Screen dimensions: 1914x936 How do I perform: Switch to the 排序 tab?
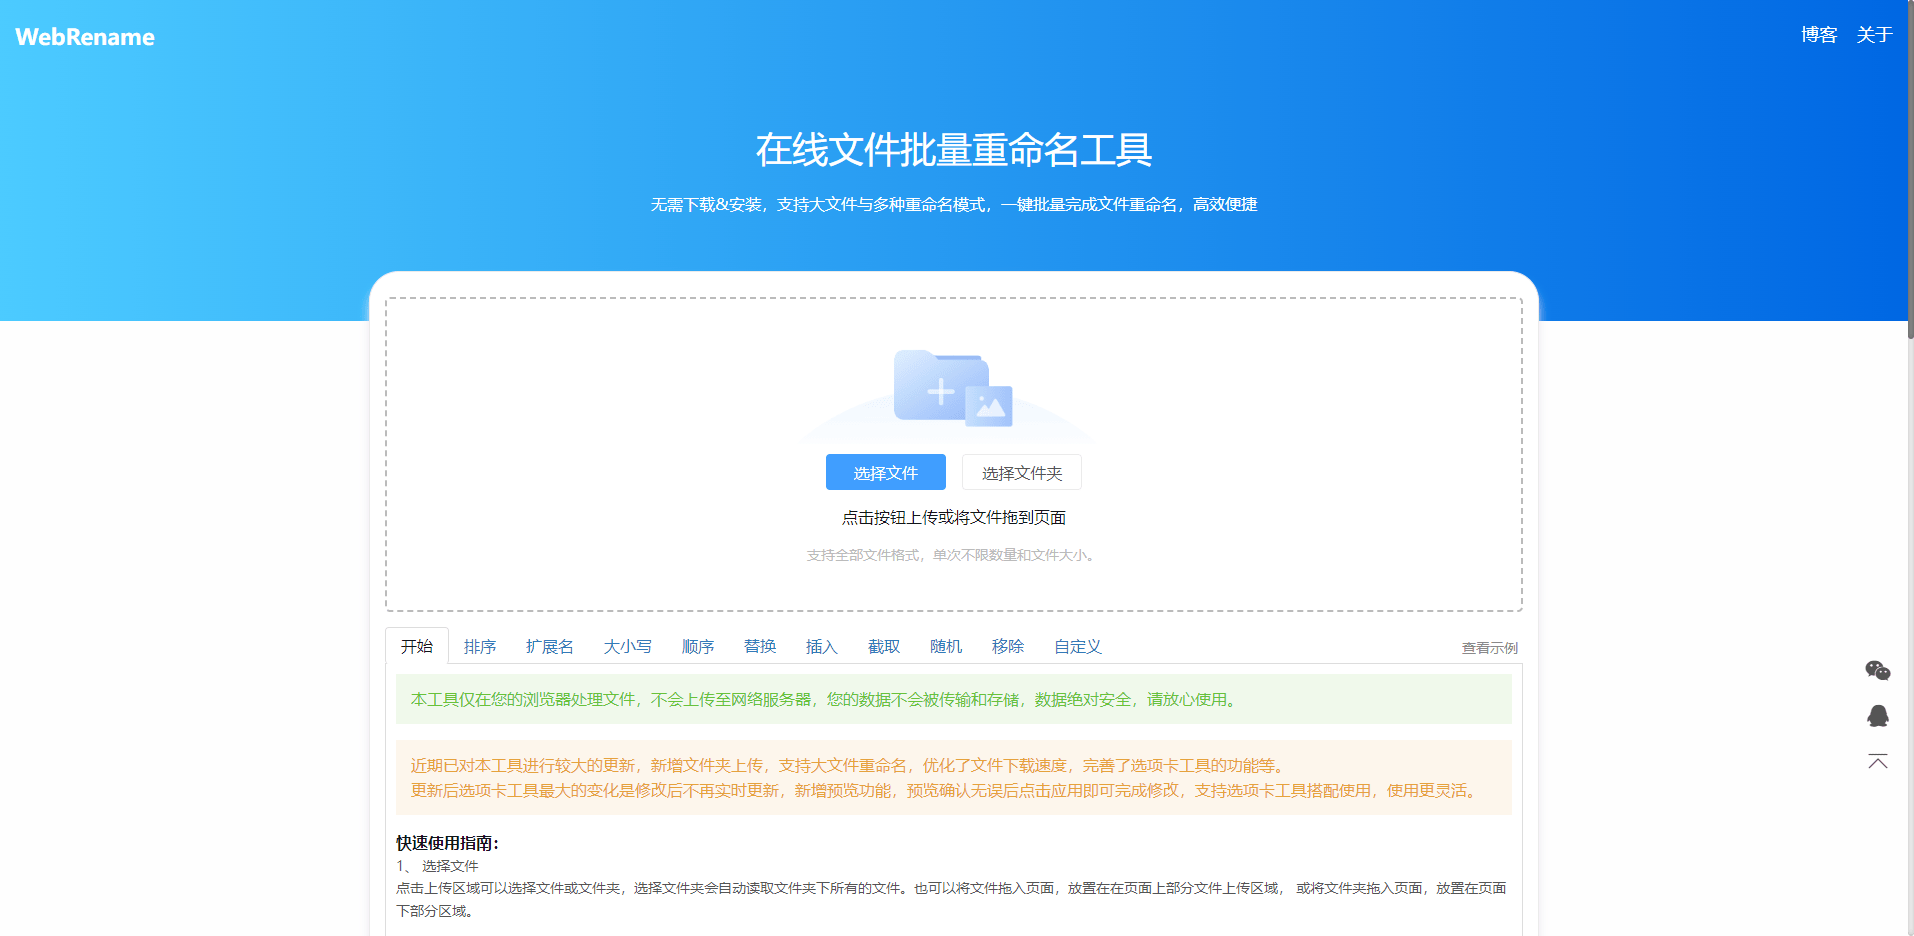480,646
